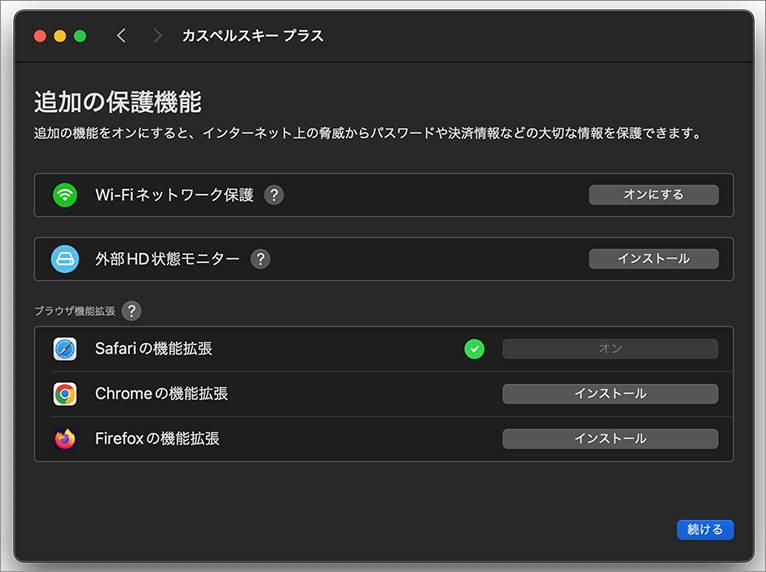The width and height of the screenshot is (766, 572).
Task: Click the Chromeの機能拡張 label
Action: [161, 394]
